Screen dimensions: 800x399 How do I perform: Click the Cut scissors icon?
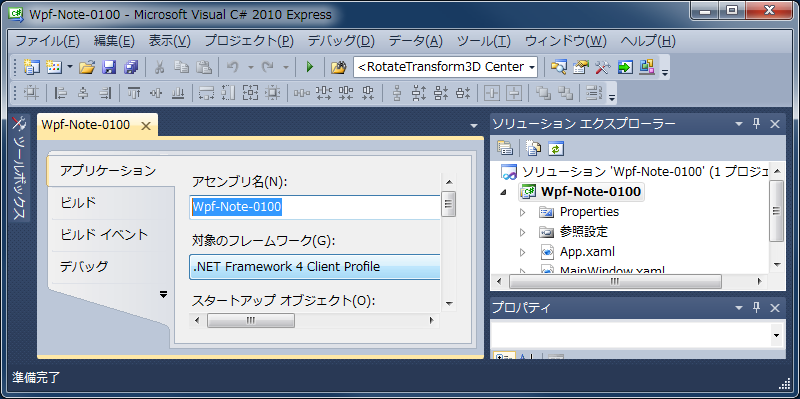click(x=160, y=67)
